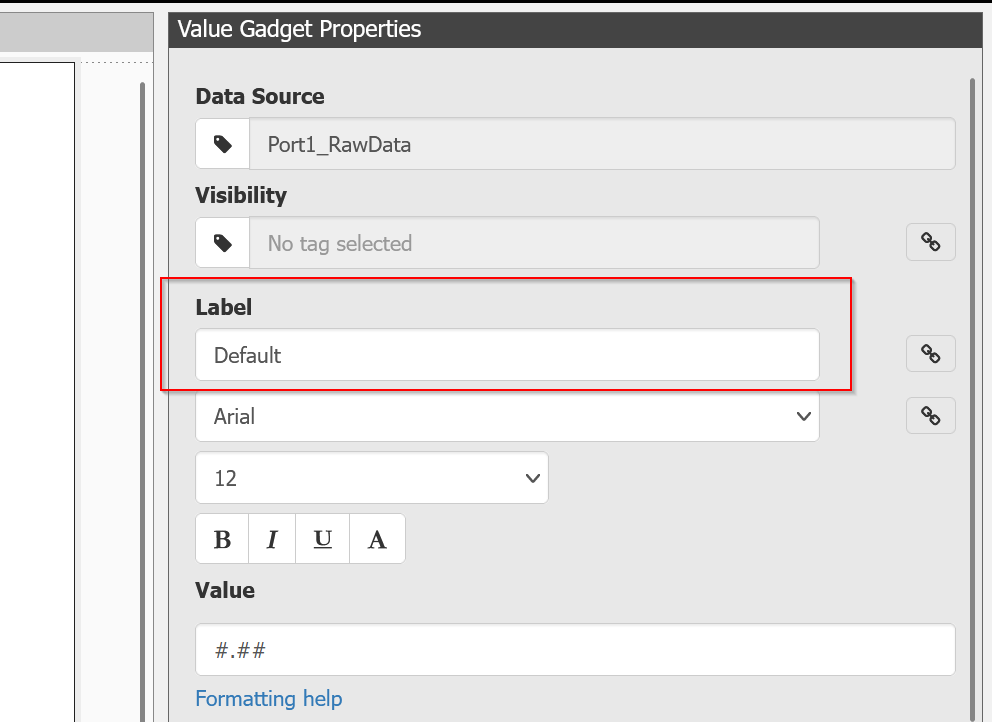Click the Port1_RawData data source field
The image size is (992, 722).
(602, 144)
